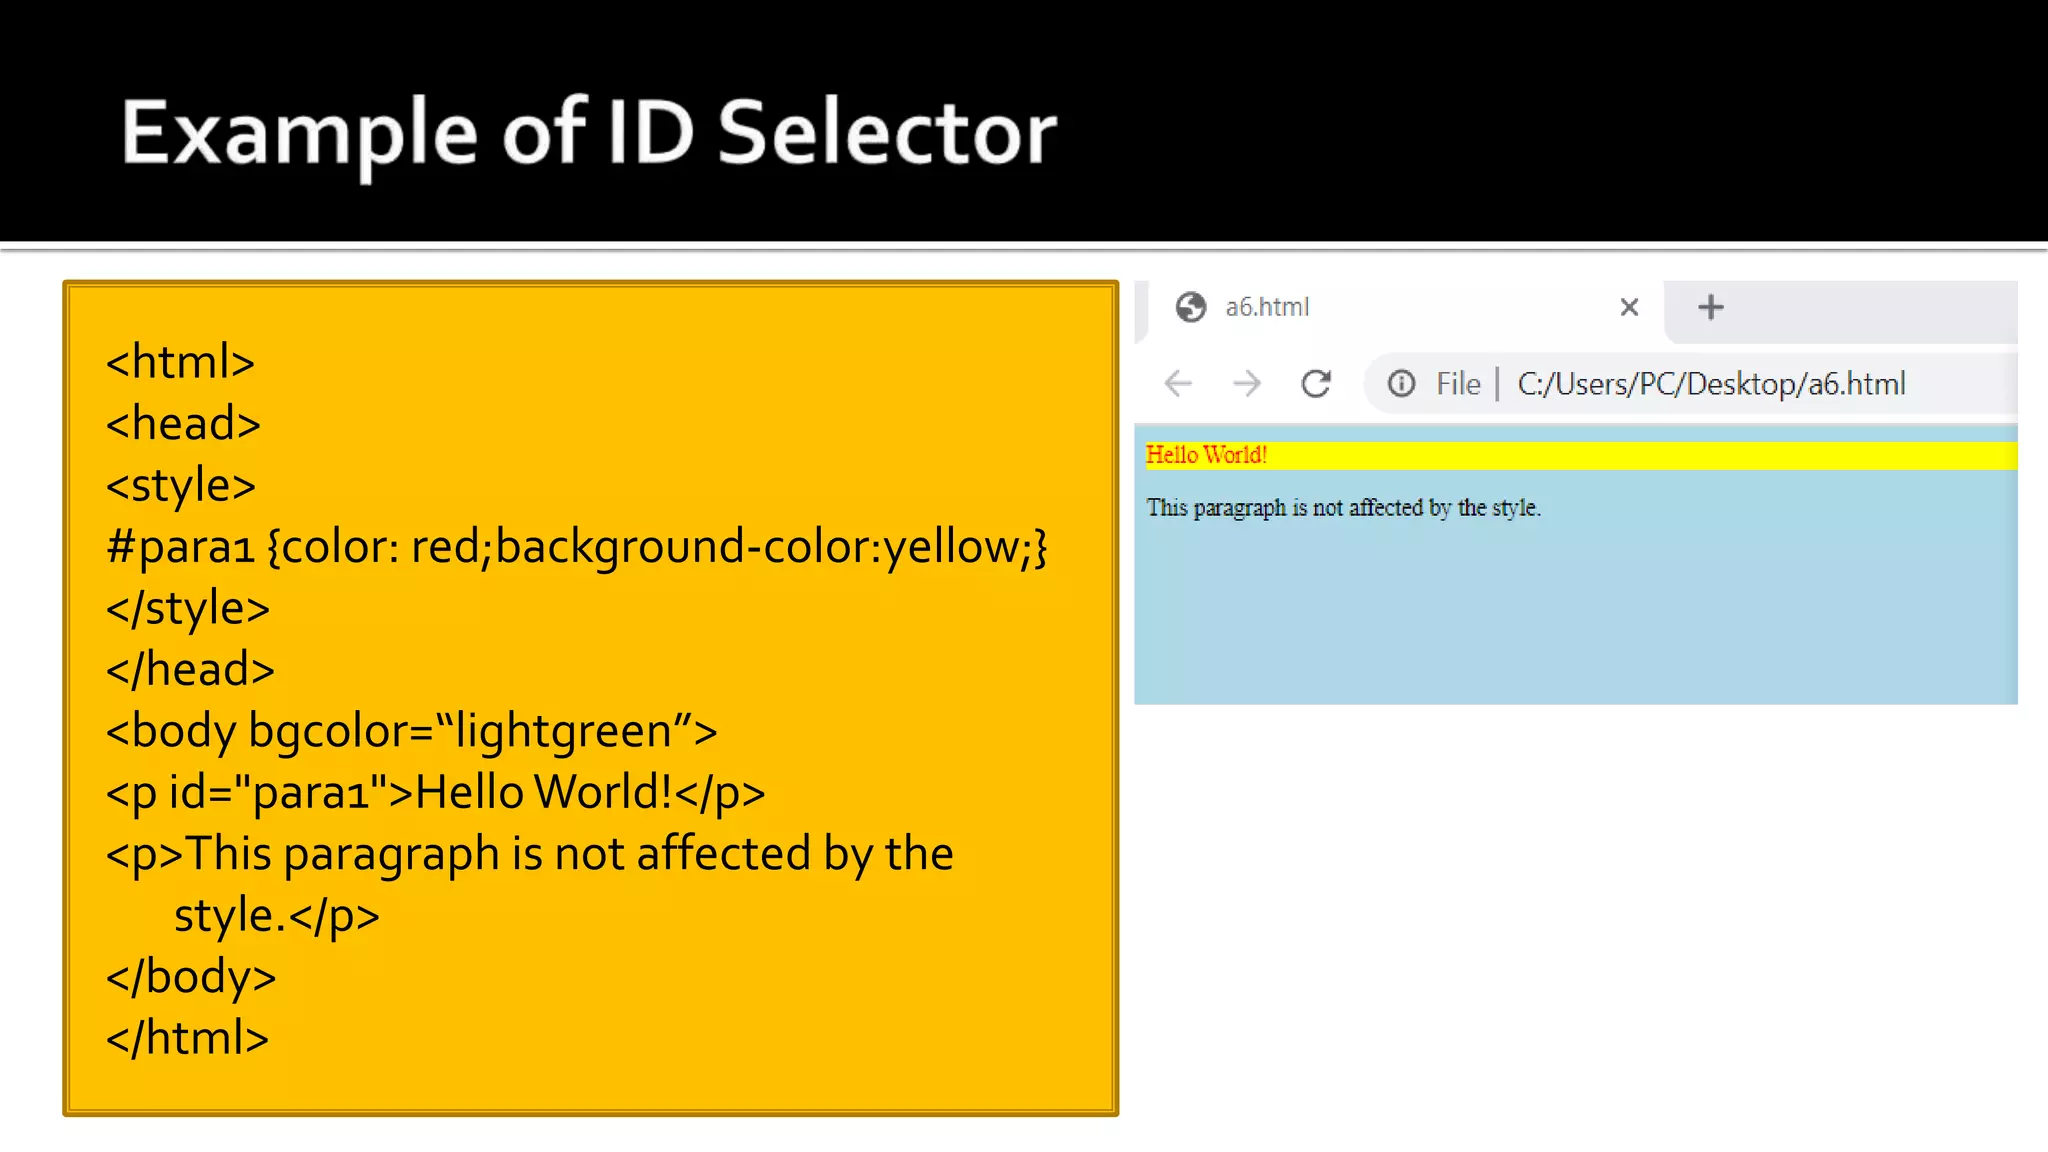This screenshot has height=1152, width=2048.
Task: Reload the a6.html page
Action: pos(1316,384)
